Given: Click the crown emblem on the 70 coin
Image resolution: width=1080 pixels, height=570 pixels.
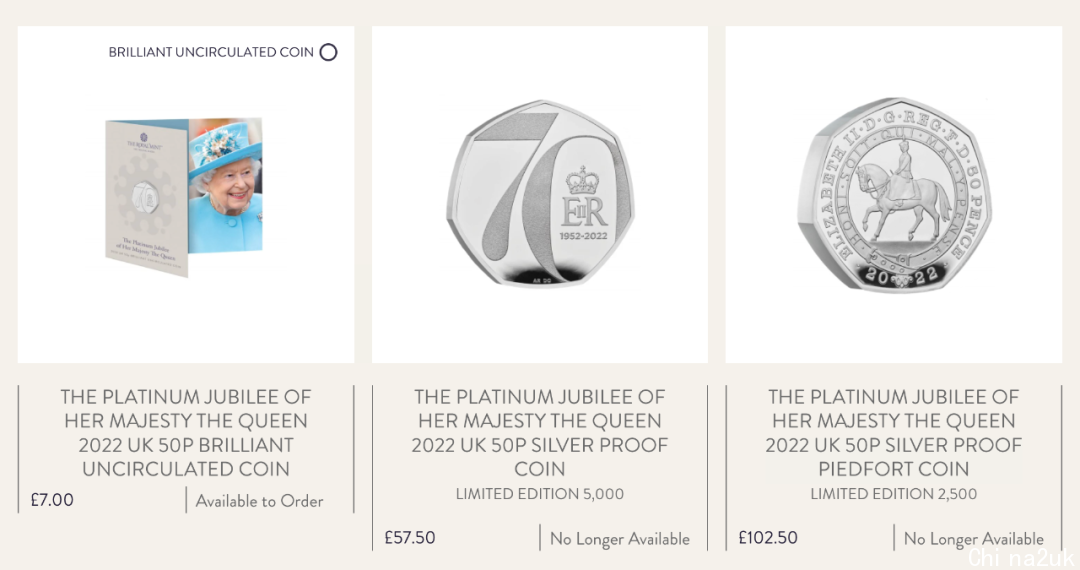Looking at the screenshot, I should point(583,180).
